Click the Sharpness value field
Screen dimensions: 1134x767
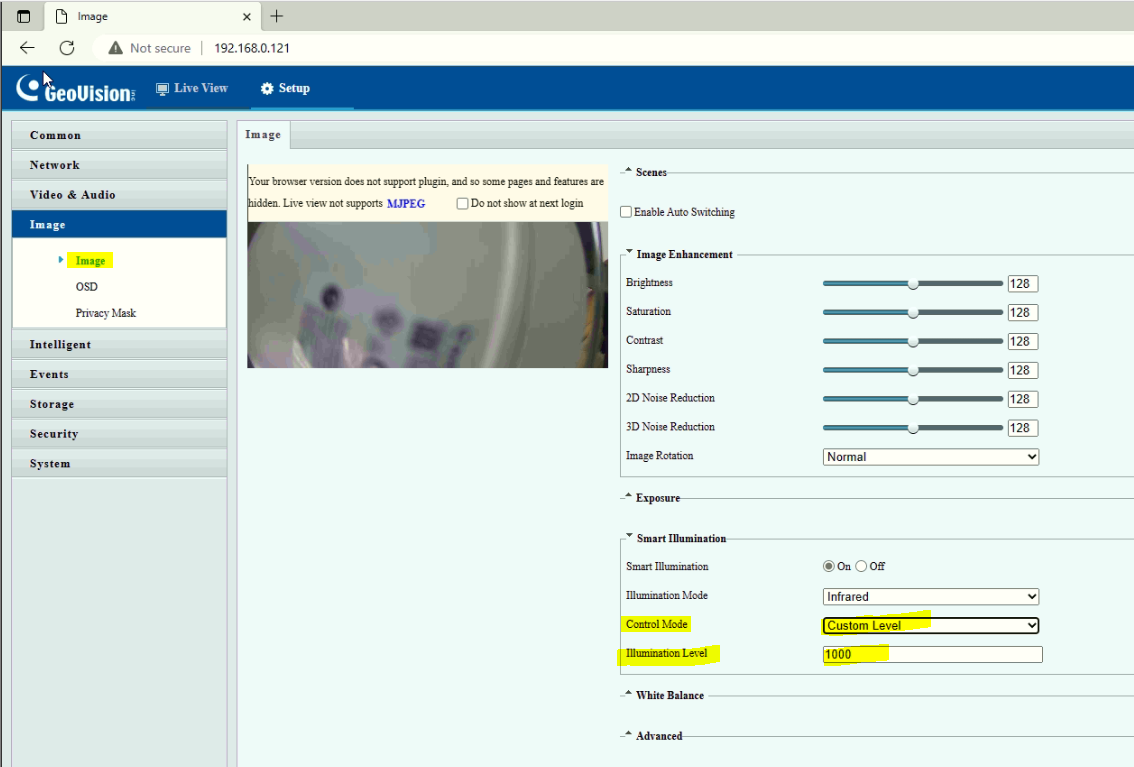[x=1023, y=370]
